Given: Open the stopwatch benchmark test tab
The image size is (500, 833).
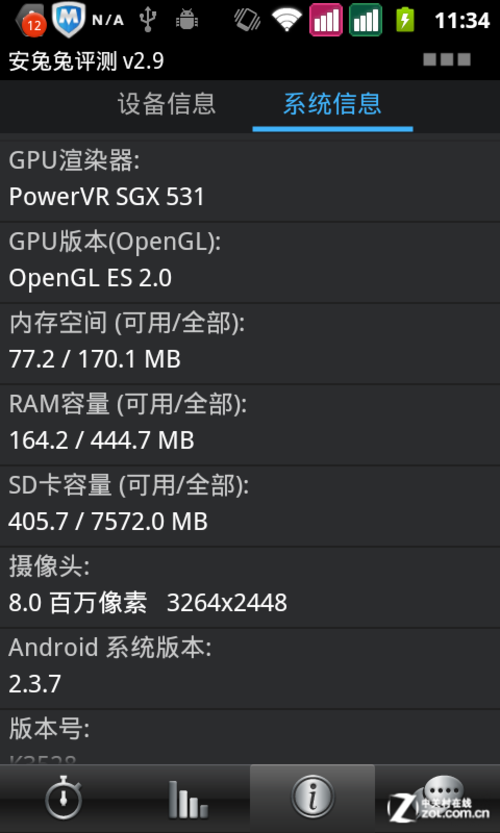Looking at the screenshot, I should (63, 798).
